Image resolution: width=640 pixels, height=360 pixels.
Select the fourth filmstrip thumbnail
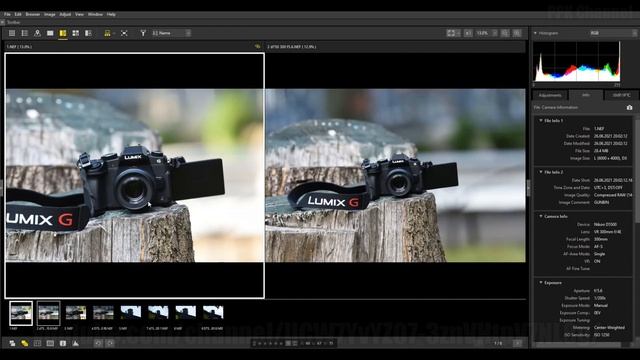click(x=103, y=313)
